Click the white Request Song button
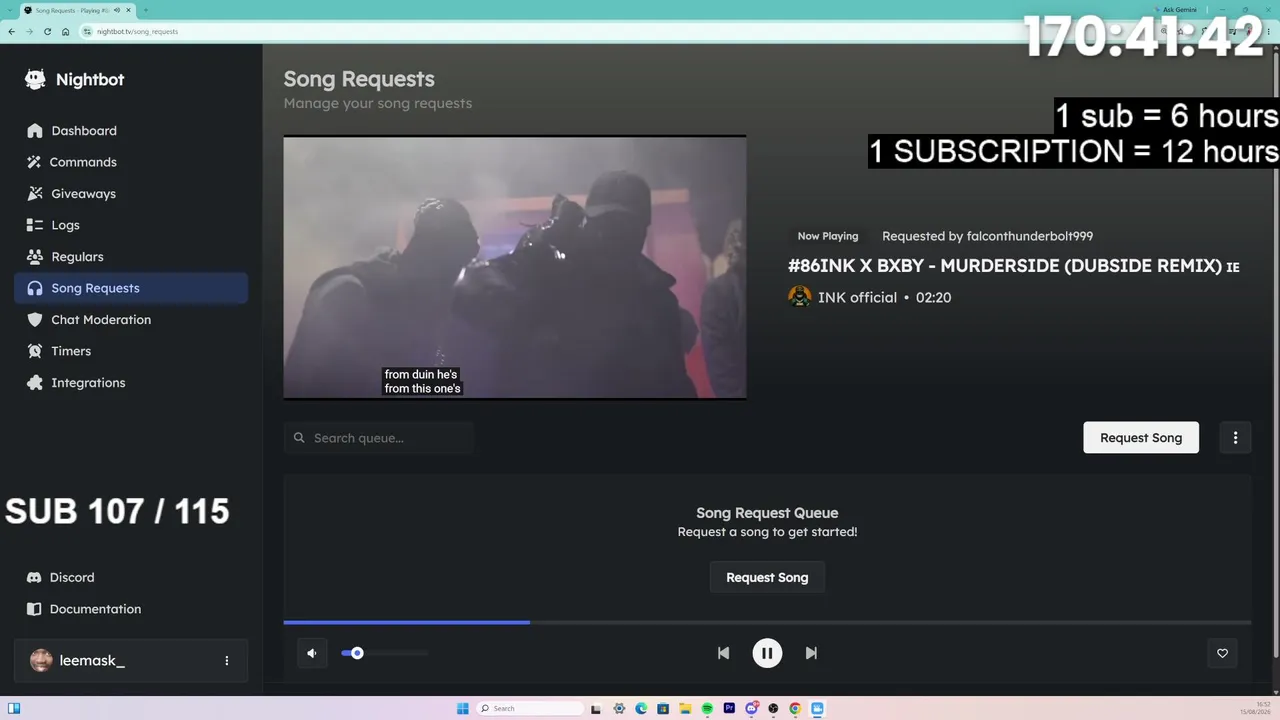 (x=1141, y=438)
